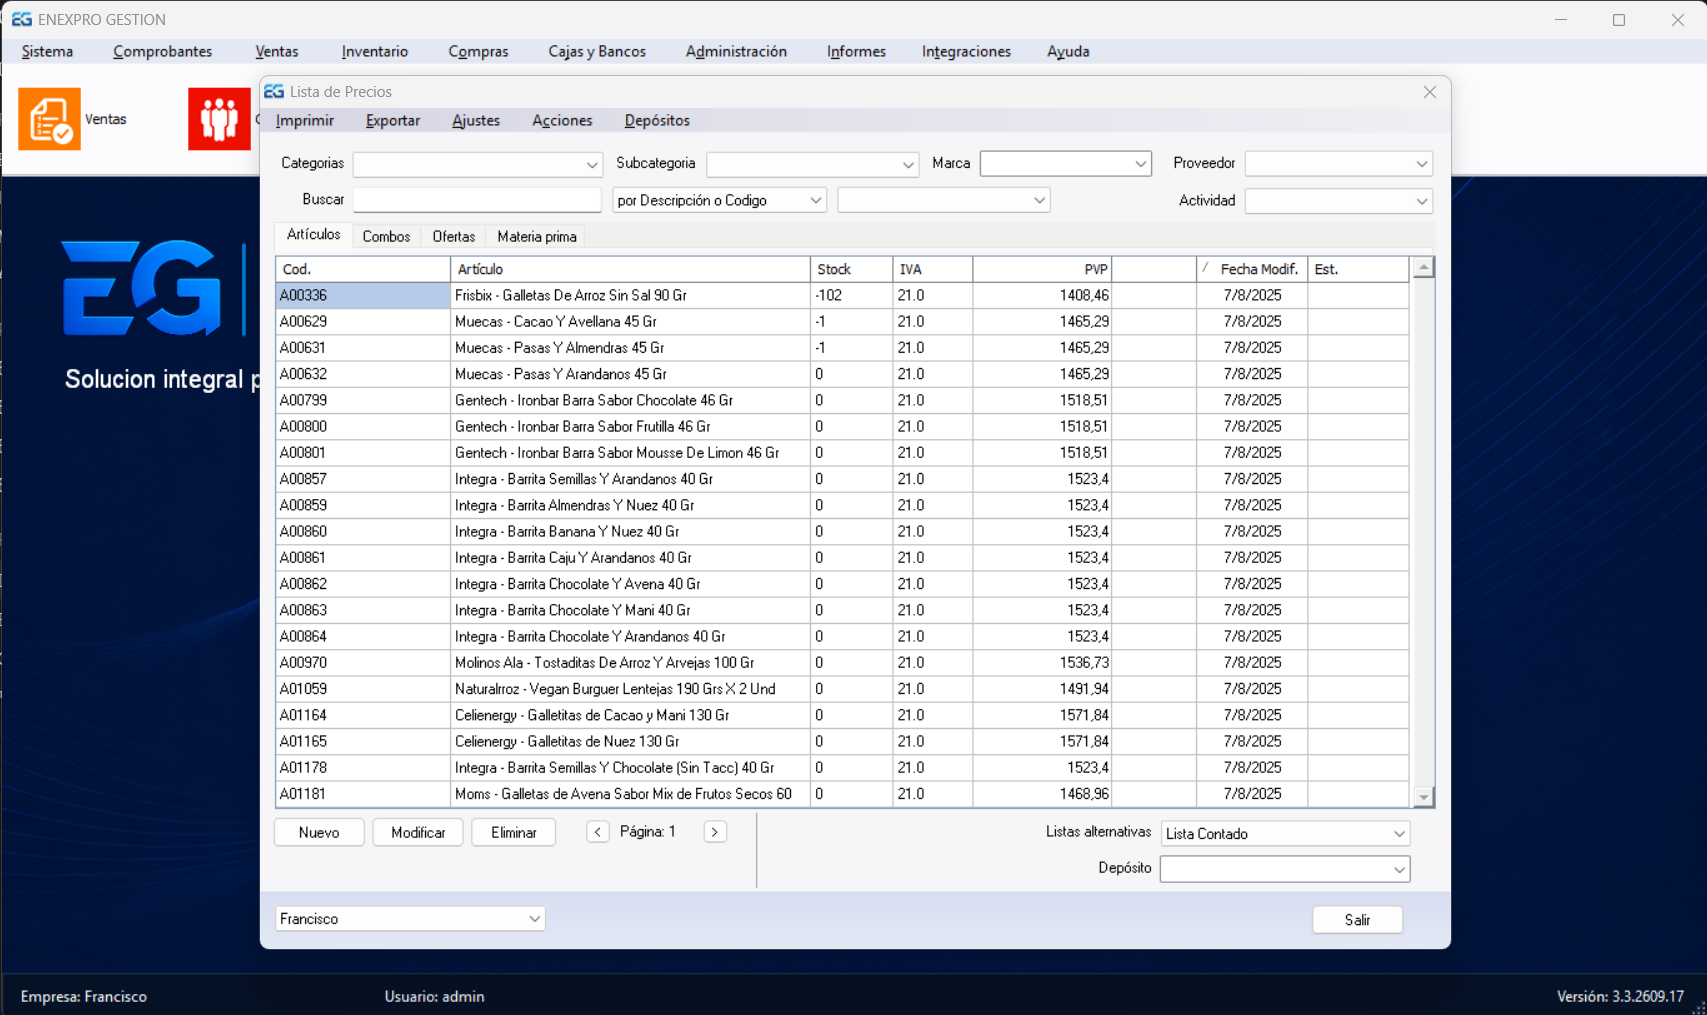Expand the Categorias dropdown
Image resolution: width=1707 pixels, height=1015 pixels.
tap(592, 164)
